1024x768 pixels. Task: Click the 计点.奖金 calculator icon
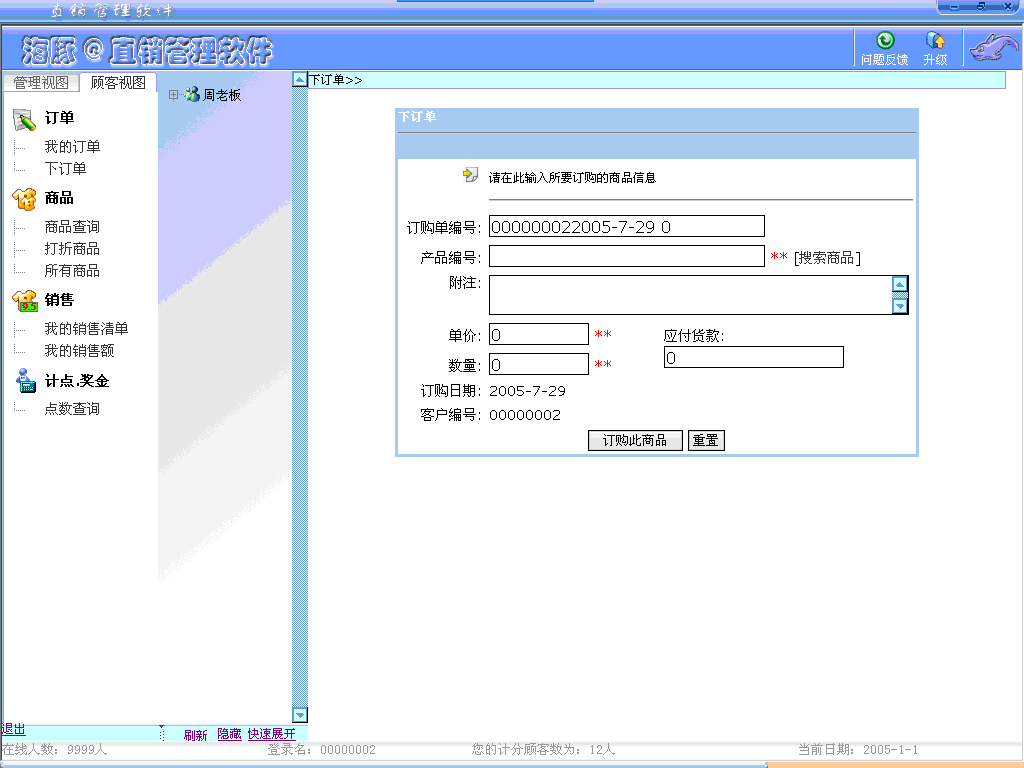pos(25,381)
